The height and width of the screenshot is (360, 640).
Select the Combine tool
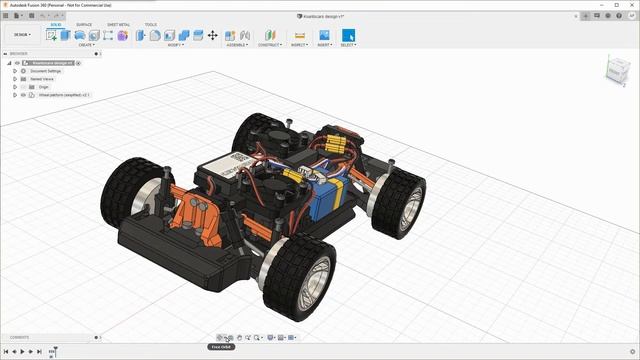pyautogui.click(x=184, y=36)
